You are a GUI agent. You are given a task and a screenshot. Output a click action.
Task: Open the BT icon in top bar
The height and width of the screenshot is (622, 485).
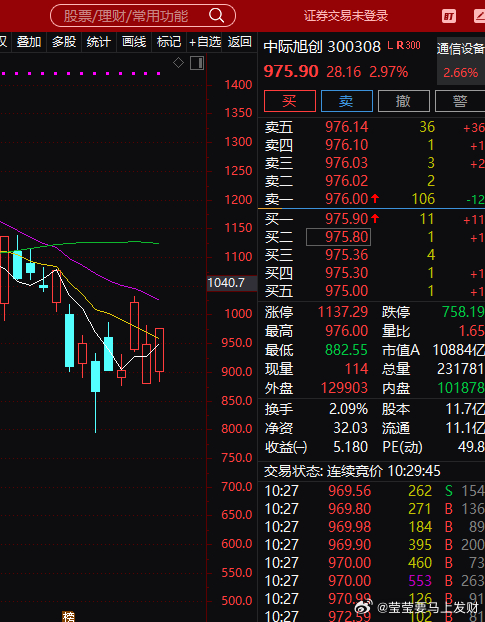449,16
